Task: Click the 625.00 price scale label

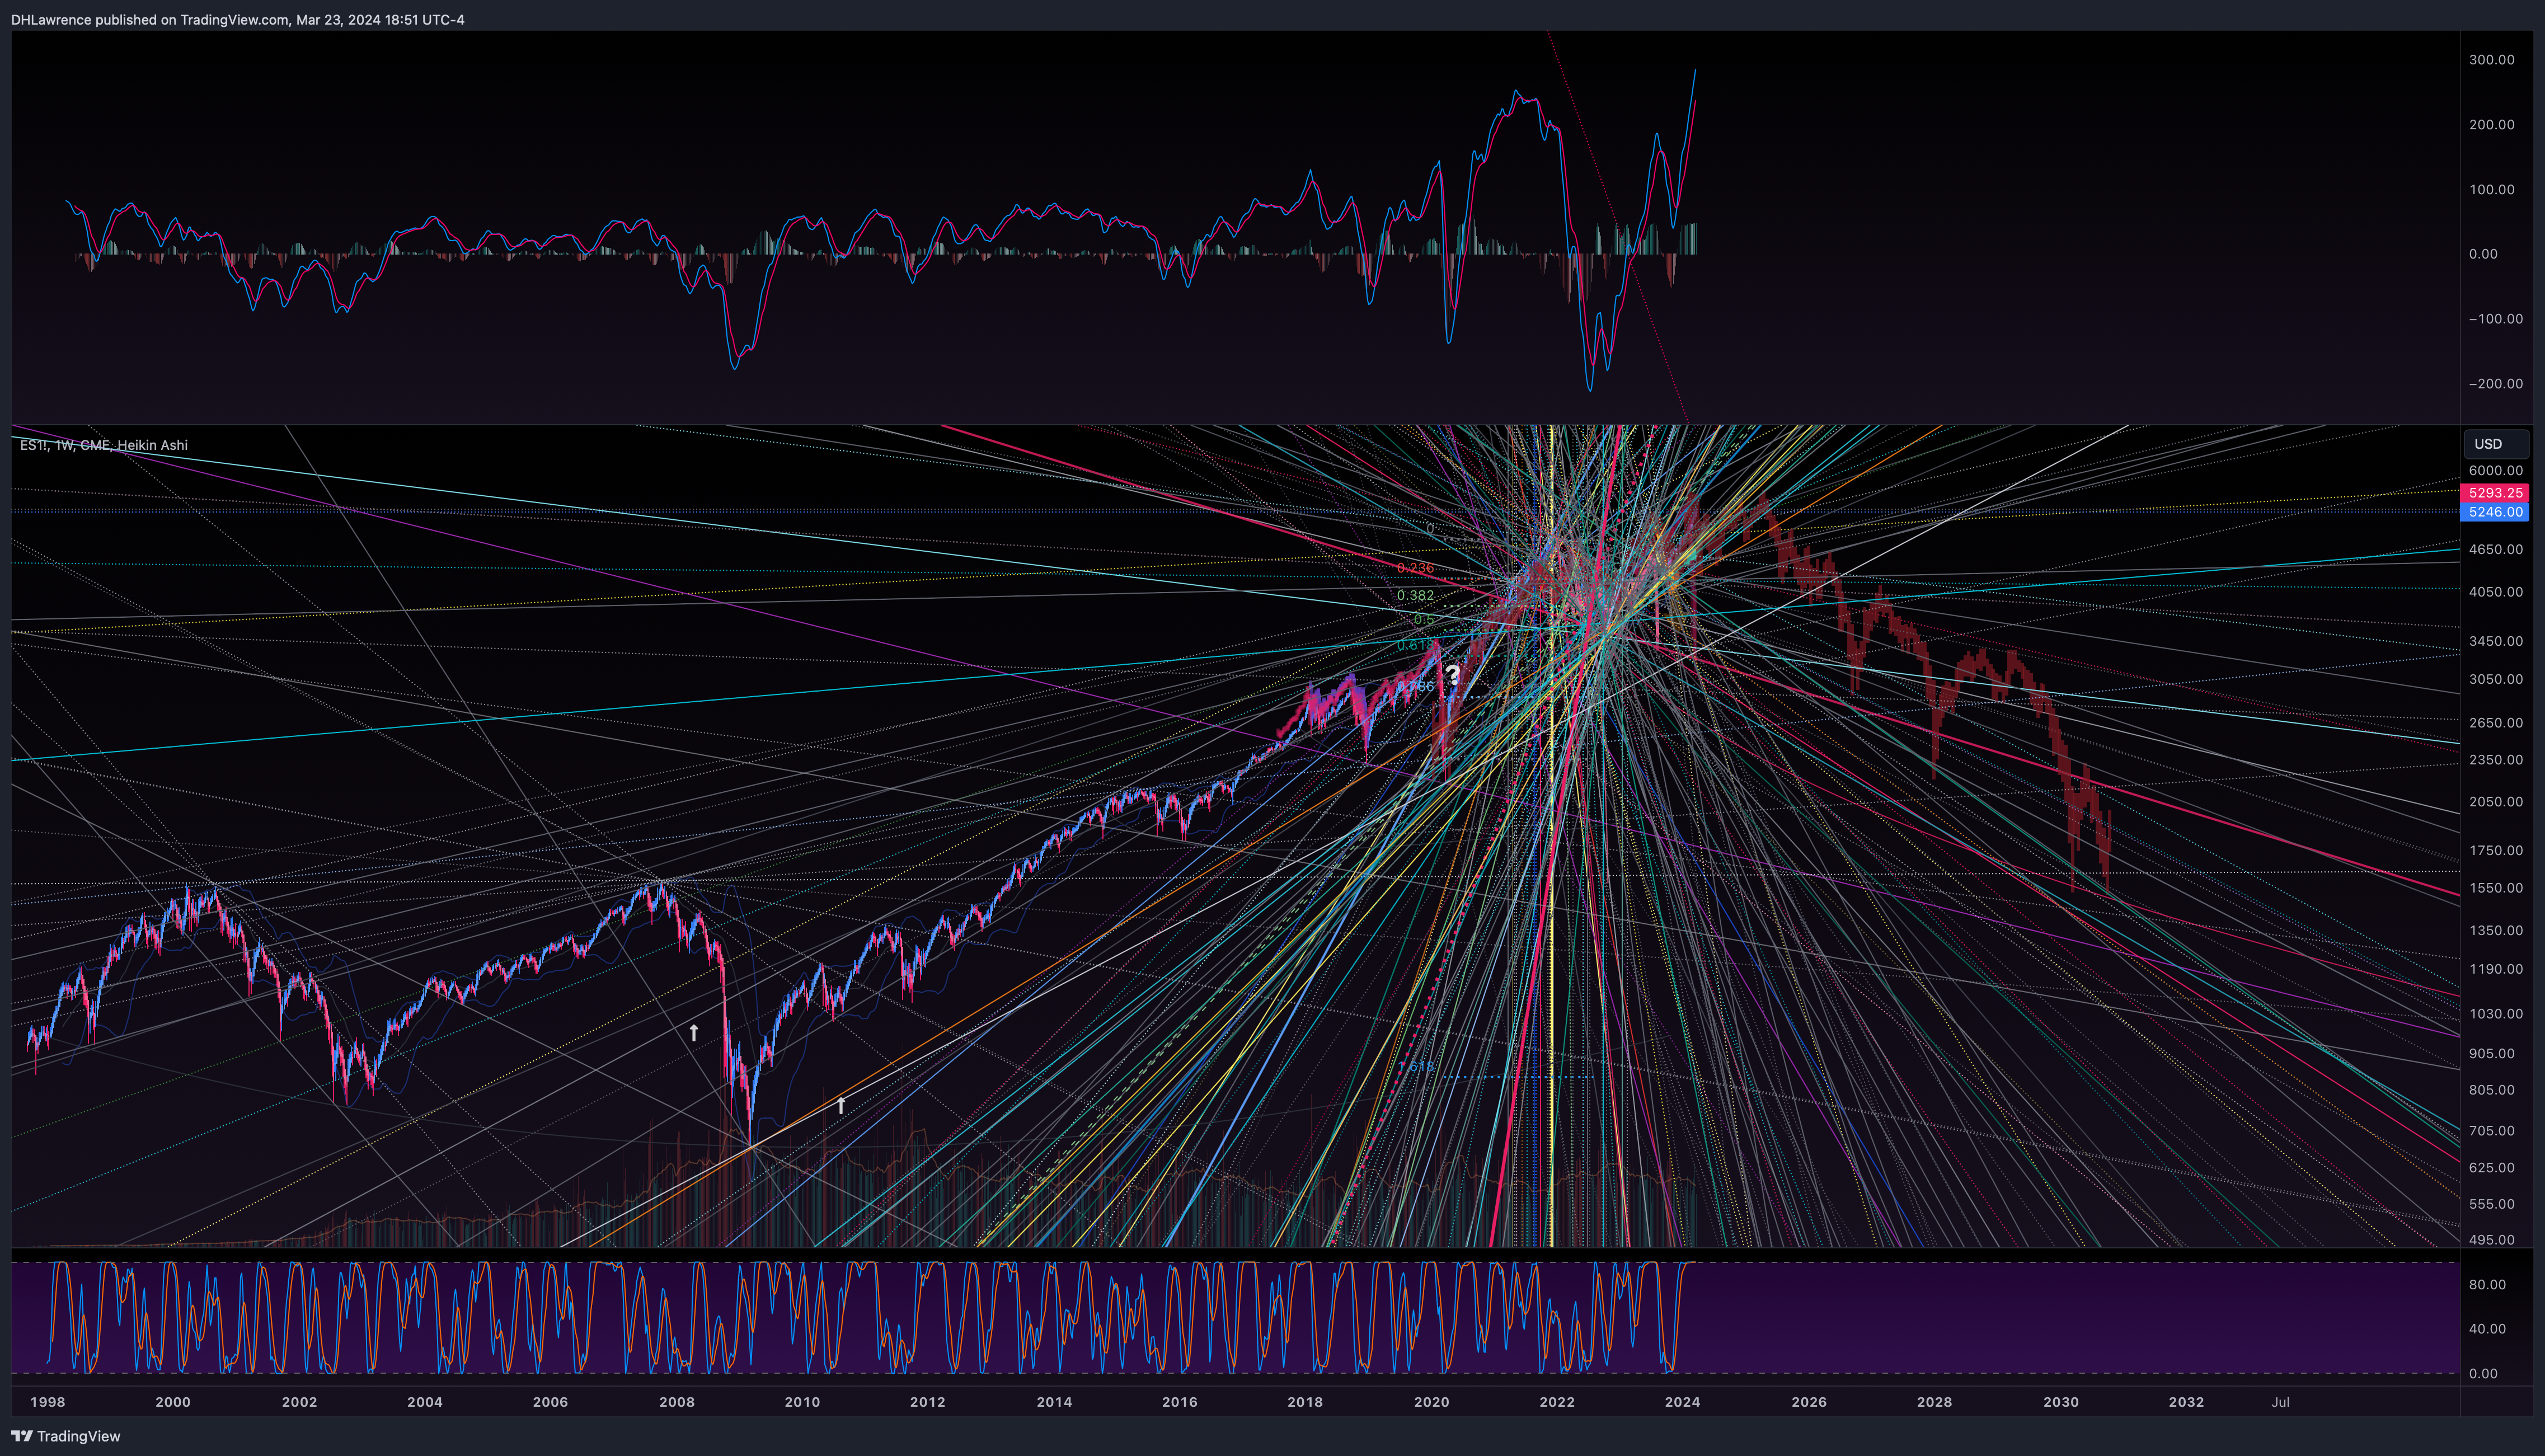Action: (2491, 1168)
